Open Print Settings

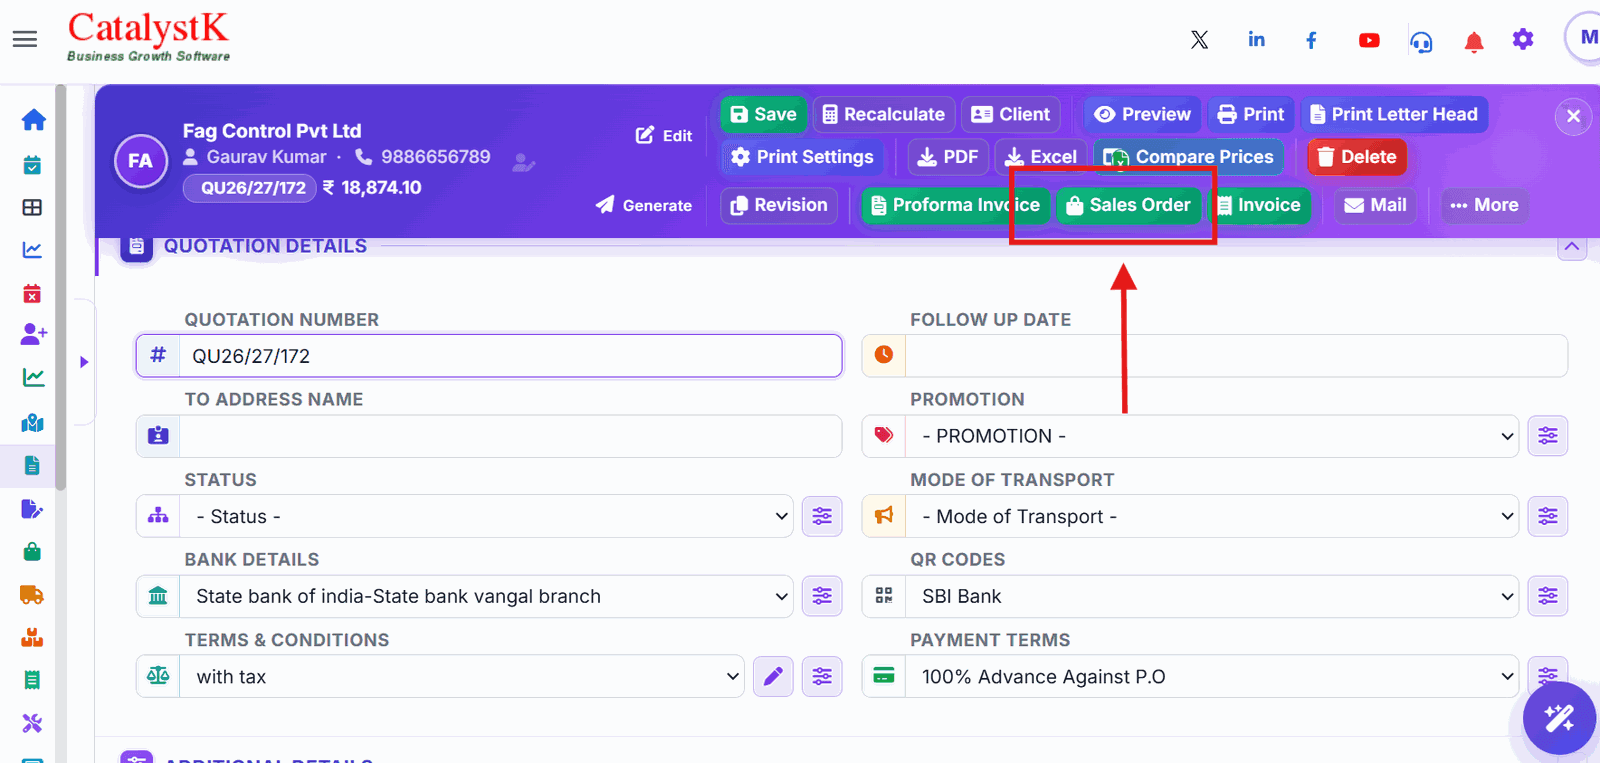(x=802, y=157)
